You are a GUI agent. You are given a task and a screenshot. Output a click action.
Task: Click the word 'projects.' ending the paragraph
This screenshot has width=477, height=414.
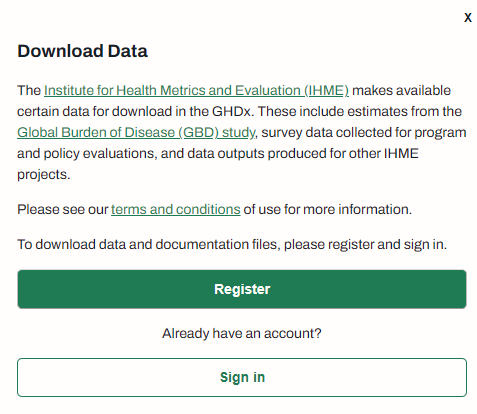tap(44, 174)
